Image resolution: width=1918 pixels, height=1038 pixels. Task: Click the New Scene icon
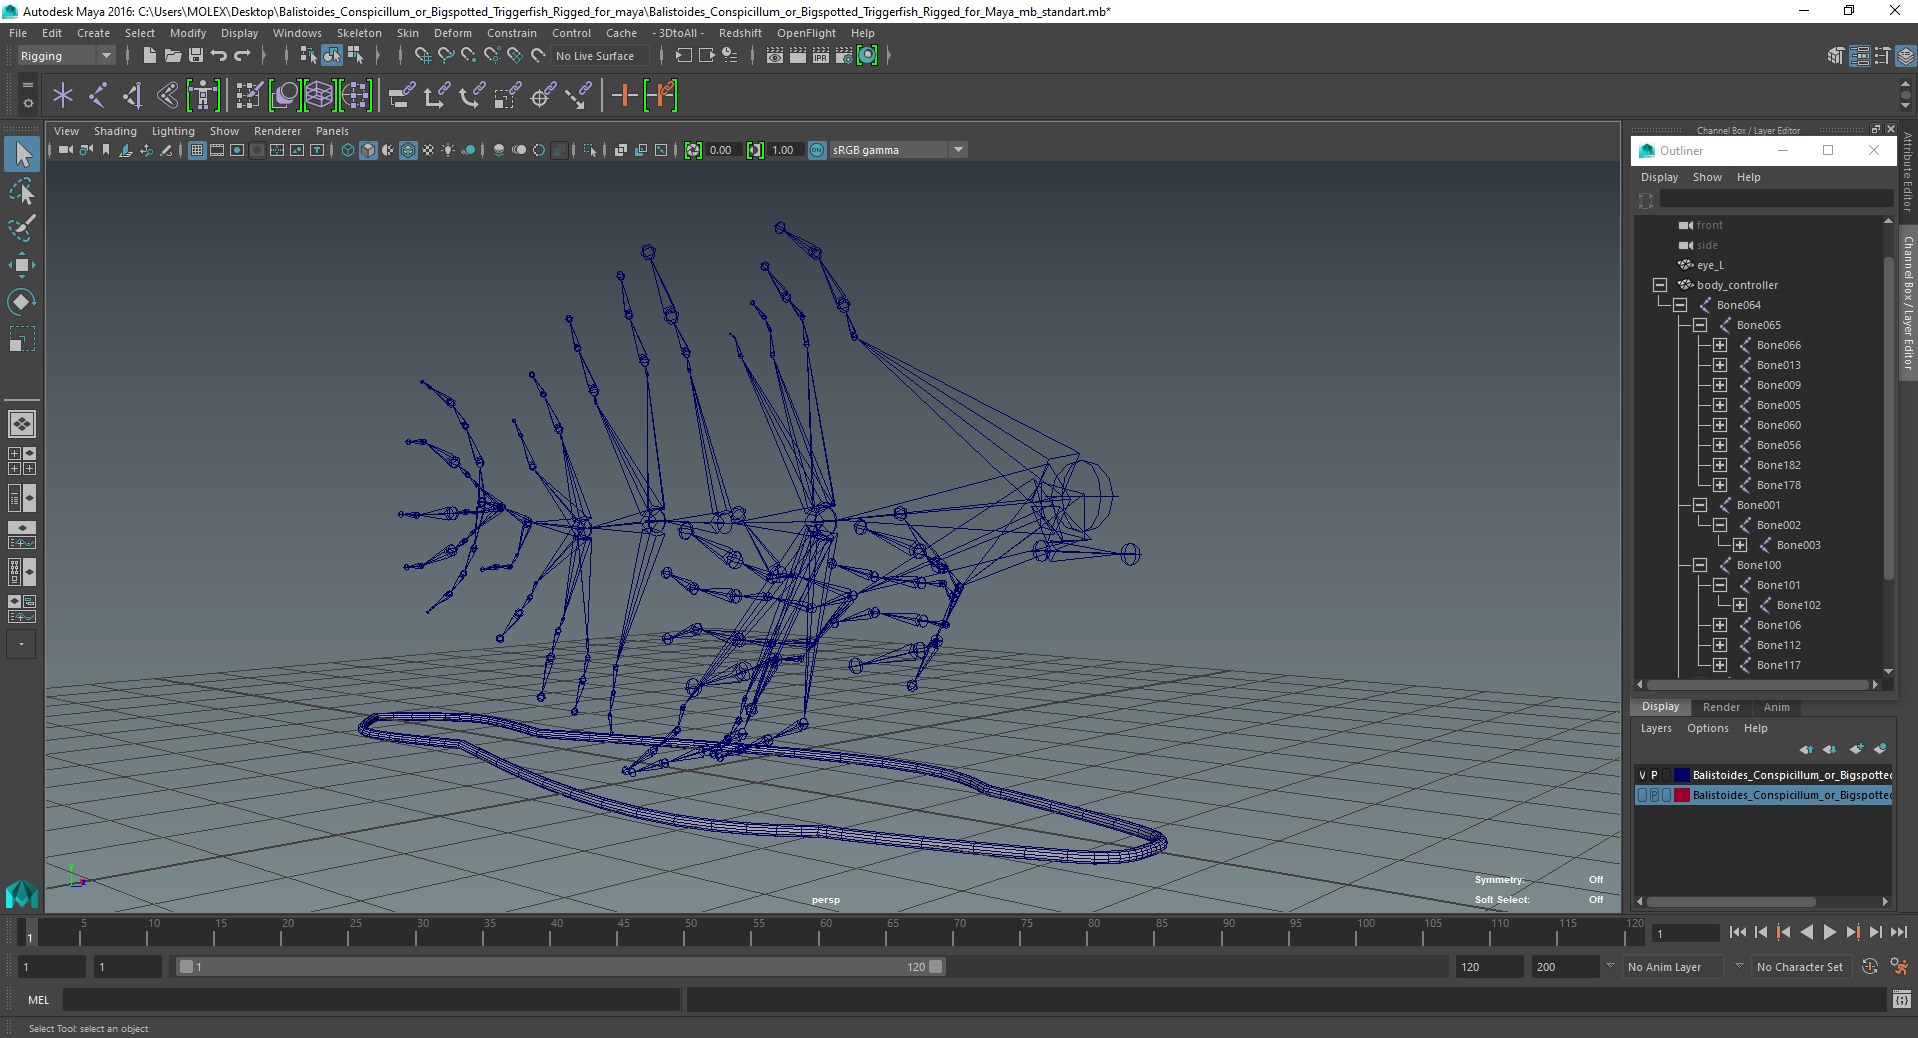coord(149,56)
